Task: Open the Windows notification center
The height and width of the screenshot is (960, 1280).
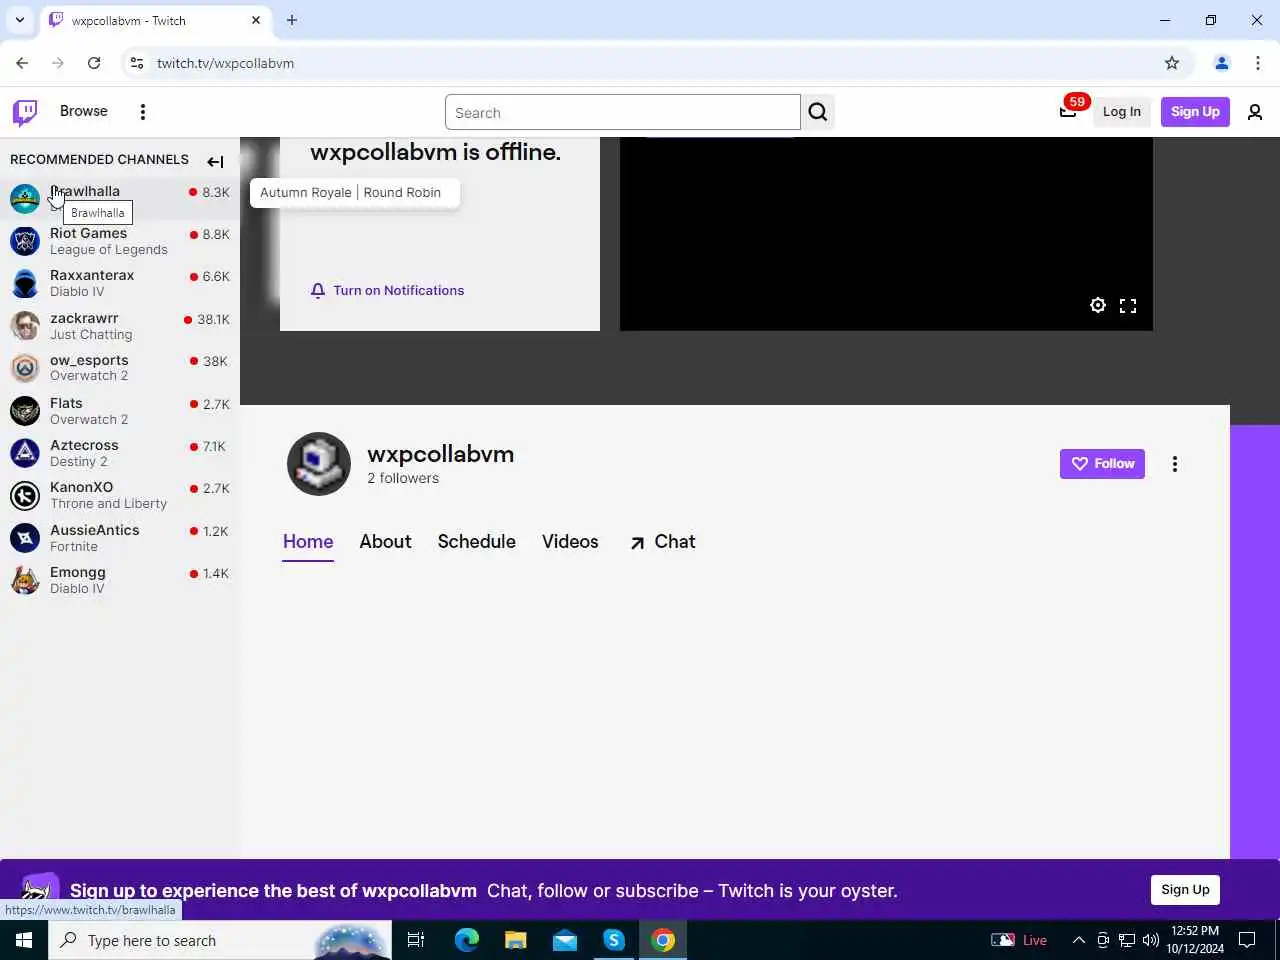Action: (x=1247, y=940)
